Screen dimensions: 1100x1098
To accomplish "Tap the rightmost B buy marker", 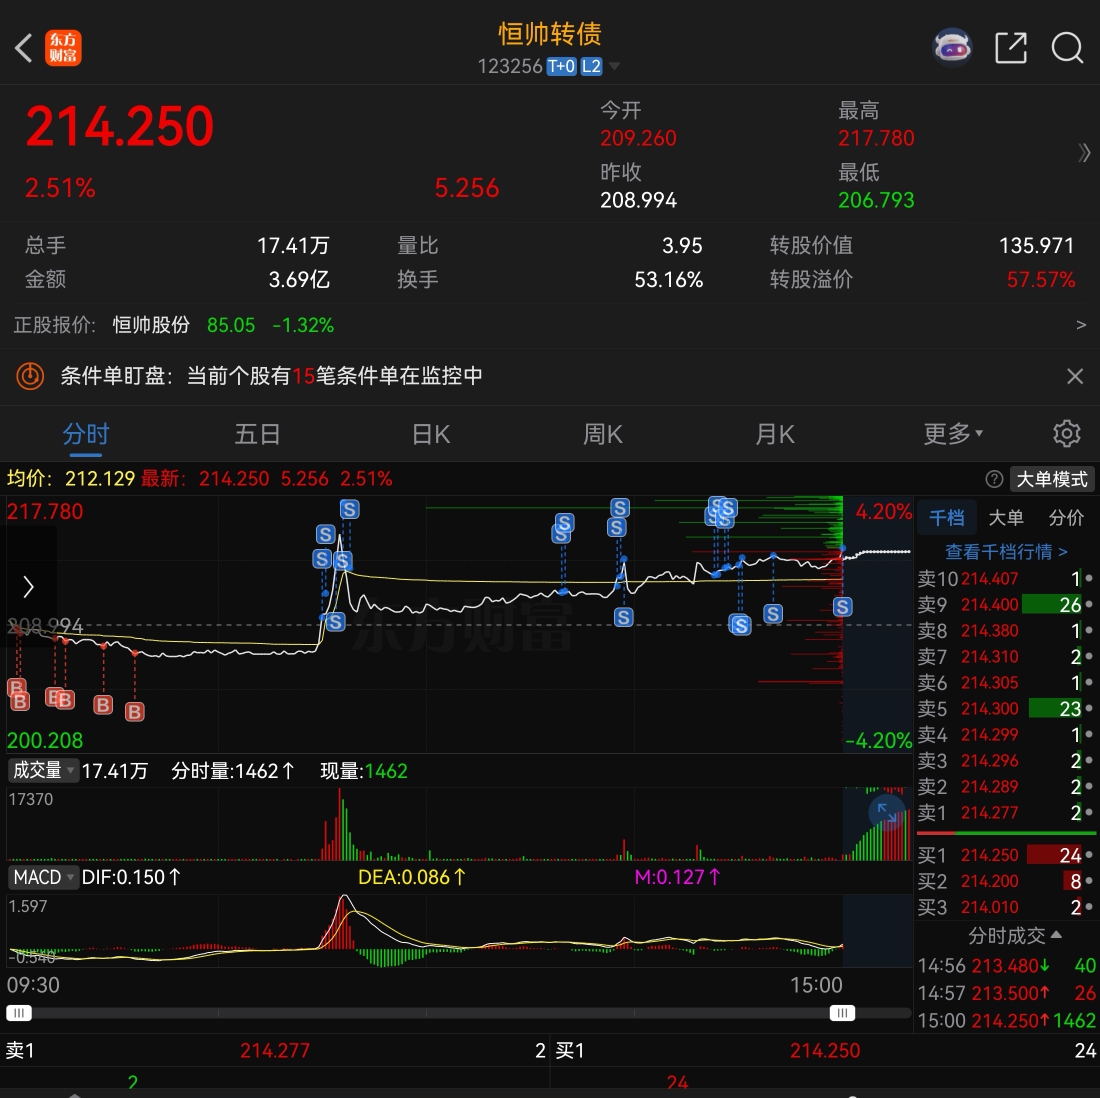I will coord(134,712).
